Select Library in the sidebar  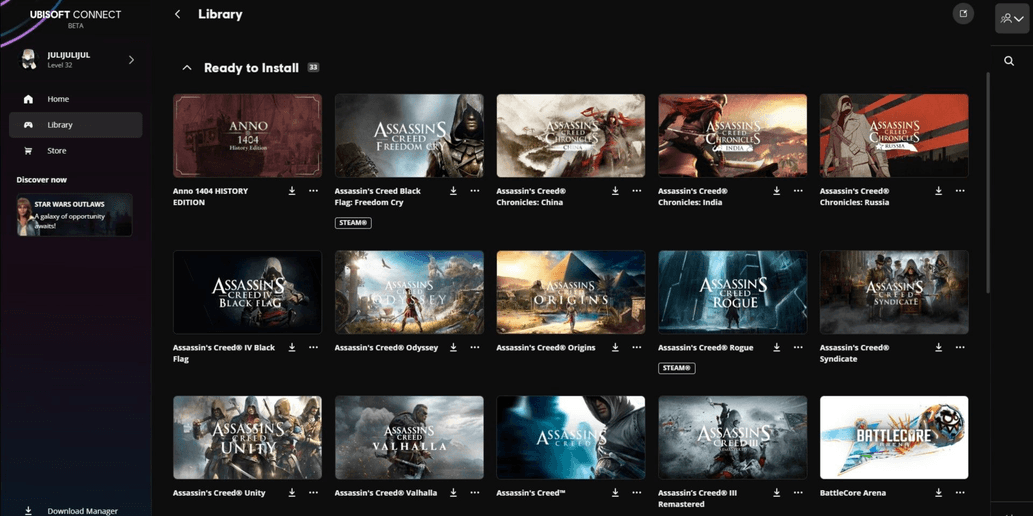click(76, 125)
